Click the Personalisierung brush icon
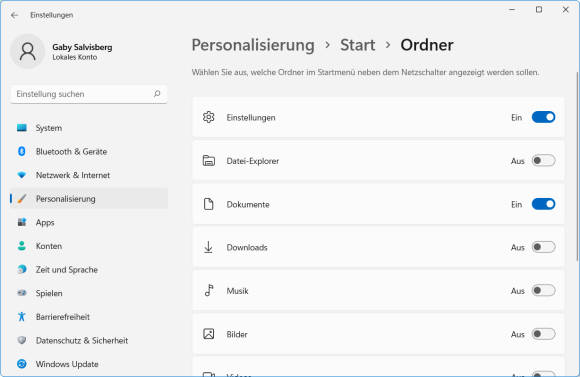Viewport: 580px width, 377px height. point(22,199)
